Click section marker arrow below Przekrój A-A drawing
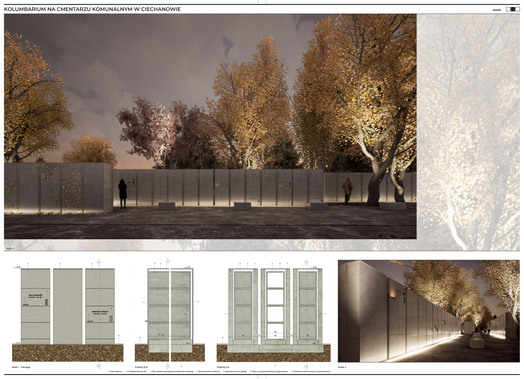The image size is (524, 379). tap(306, 366)
